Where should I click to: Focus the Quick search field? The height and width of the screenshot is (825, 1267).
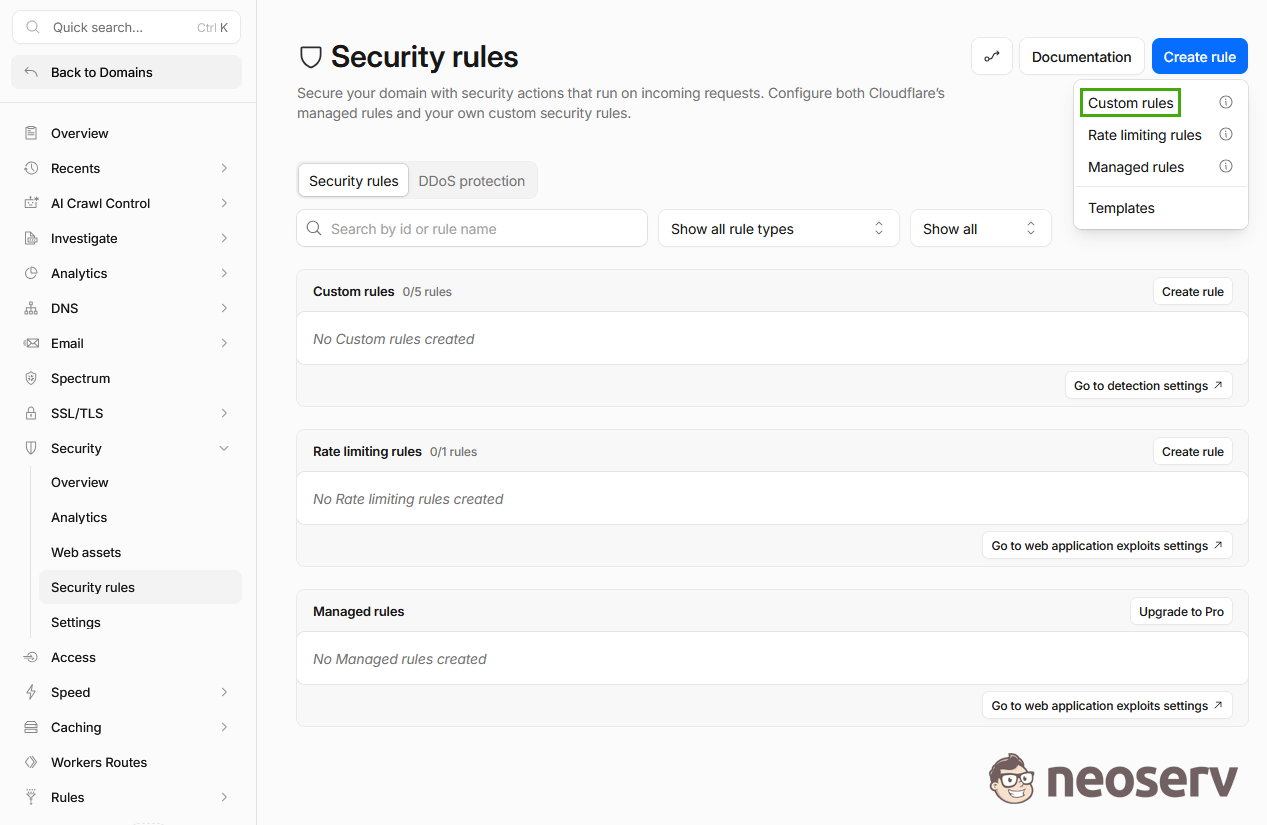[x=127, y=27]
